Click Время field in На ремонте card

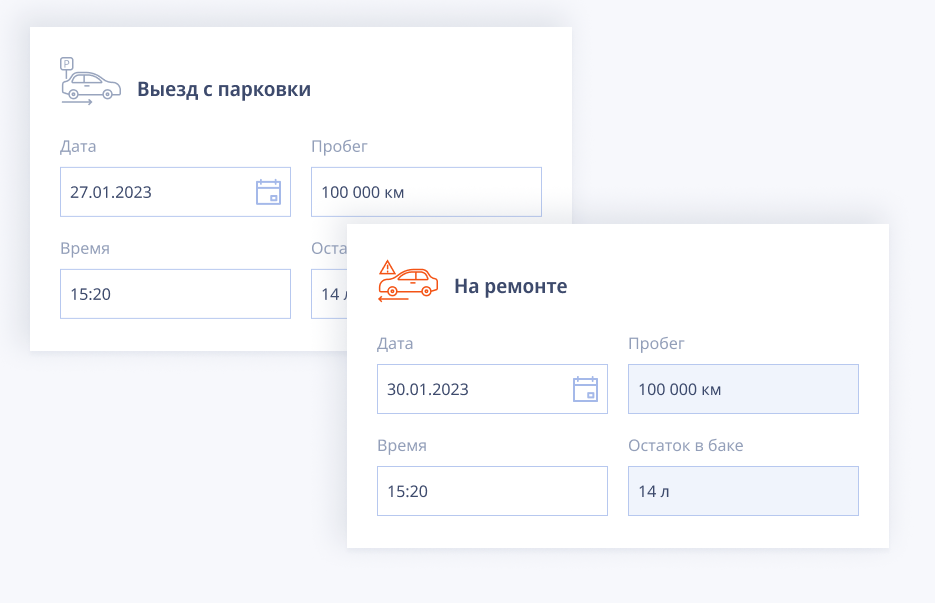tap(492, 491)
